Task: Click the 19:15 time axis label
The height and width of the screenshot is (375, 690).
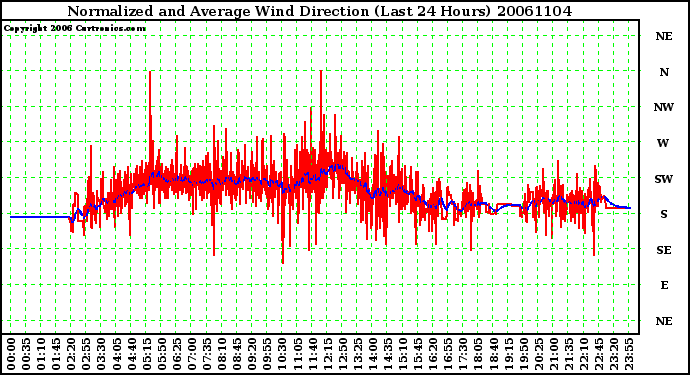Action: click(508, 354)
